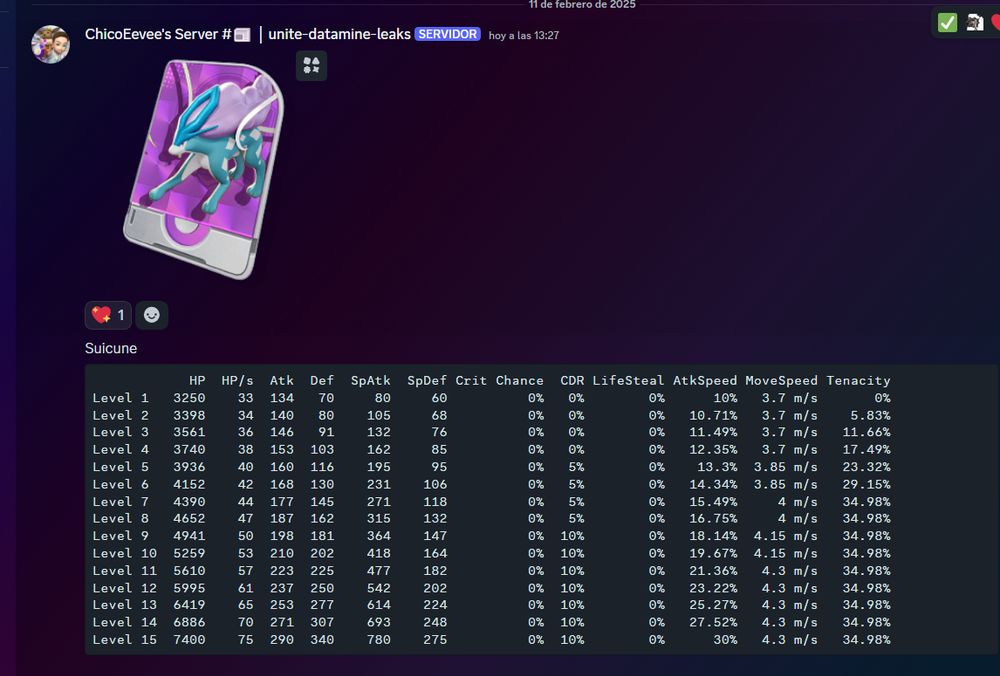
Task: Click the CDR column header
Action: pos(572,381)
